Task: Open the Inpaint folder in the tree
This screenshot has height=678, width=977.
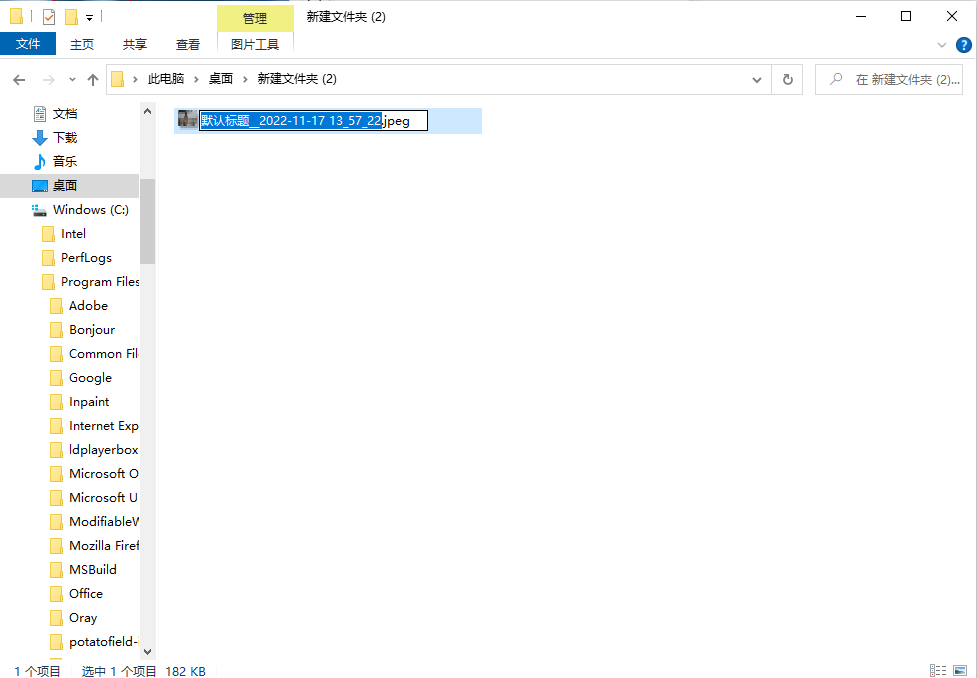Action: click(x=88, y=401)
